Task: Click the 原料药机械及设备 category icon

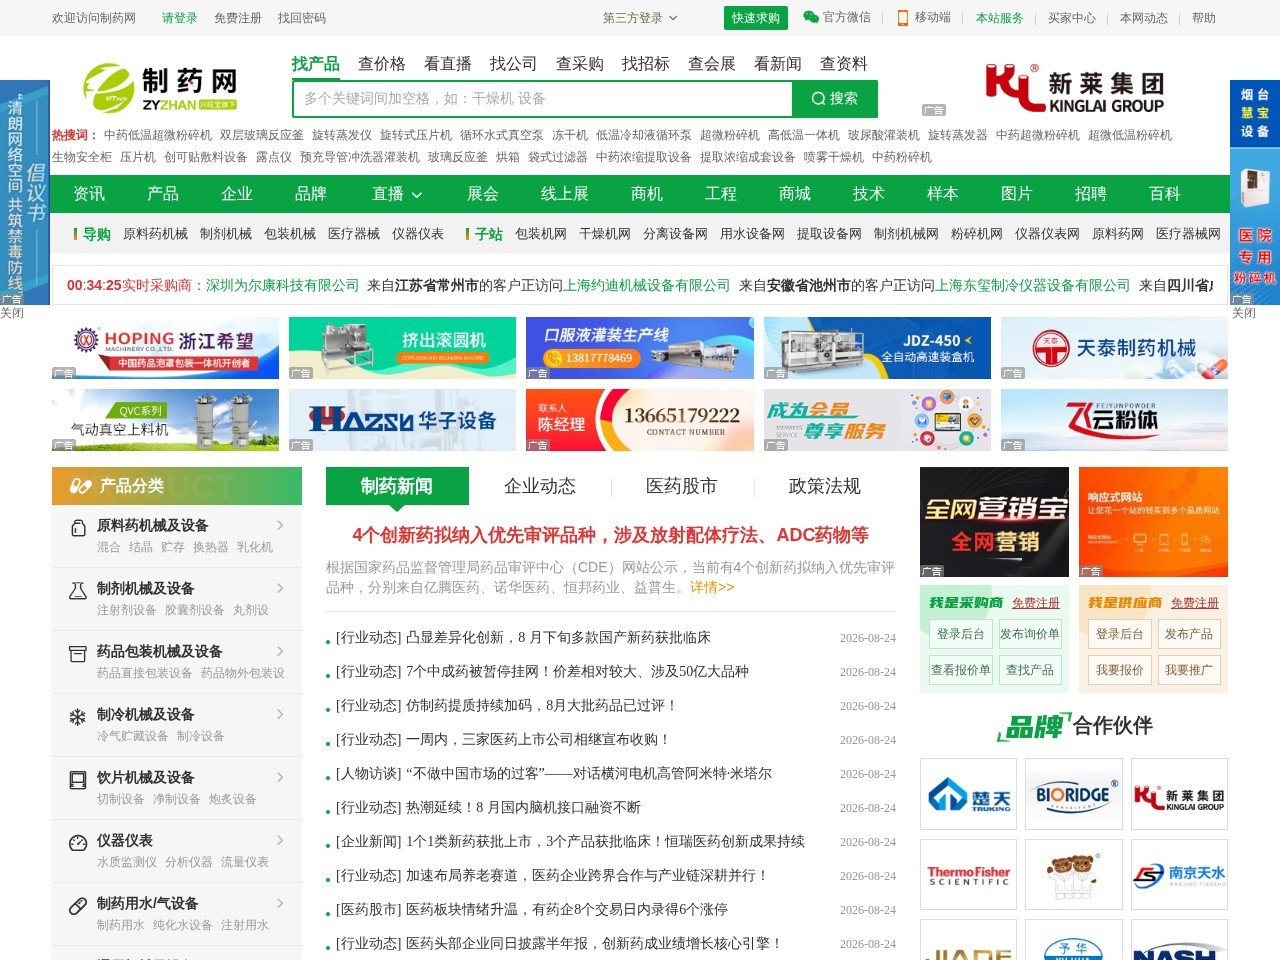Action: (78, 528)
